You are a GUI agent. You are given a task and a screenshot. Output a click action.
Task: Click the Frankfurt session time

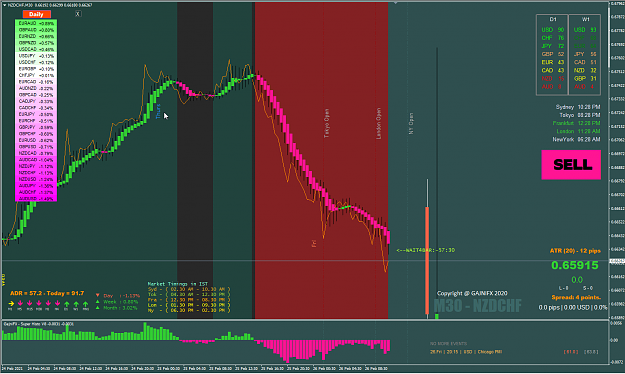576,123
